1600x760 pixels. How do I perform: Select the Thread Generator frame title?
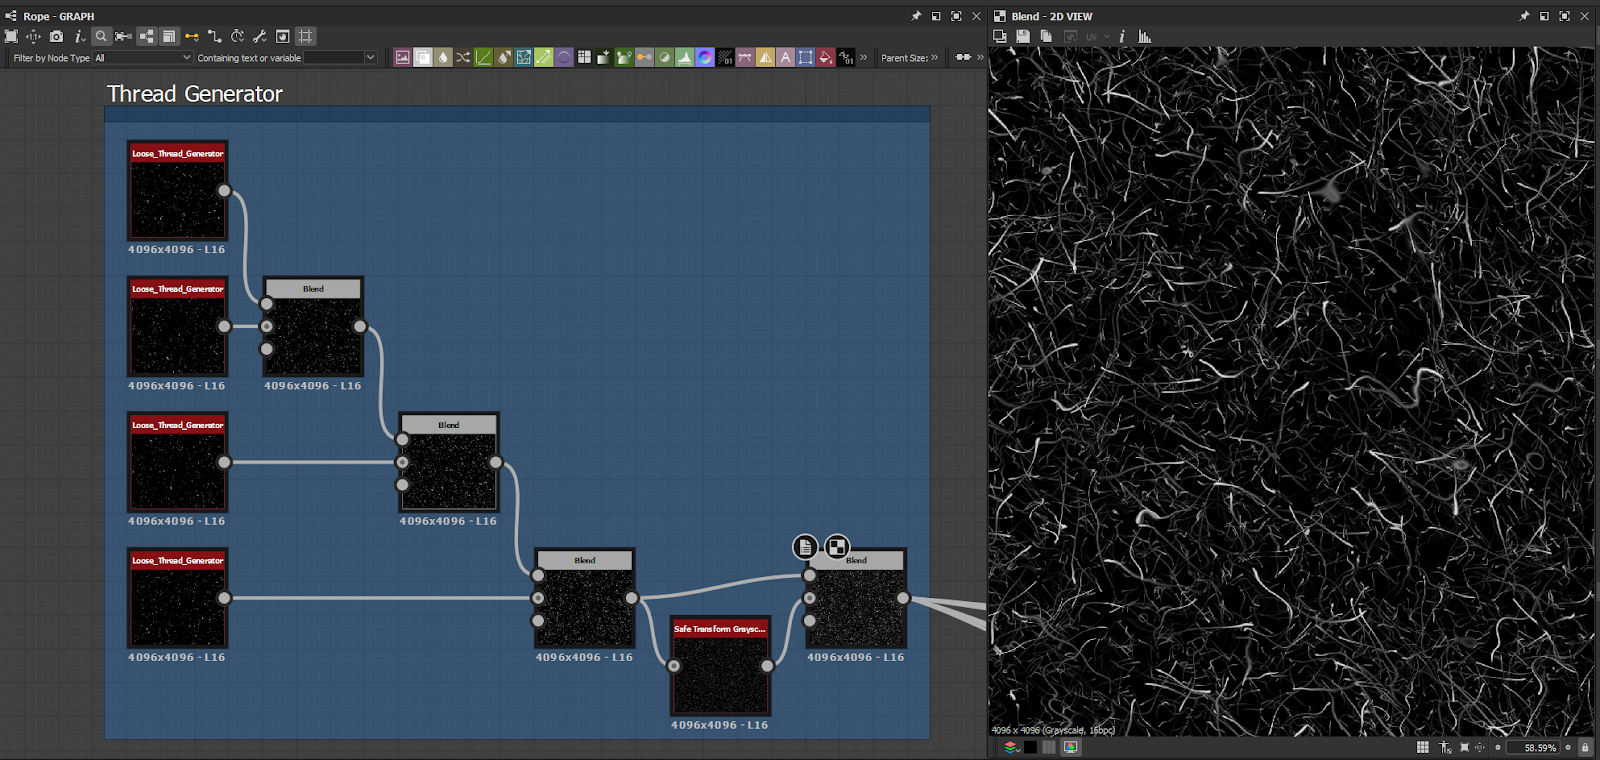point(195,94)
